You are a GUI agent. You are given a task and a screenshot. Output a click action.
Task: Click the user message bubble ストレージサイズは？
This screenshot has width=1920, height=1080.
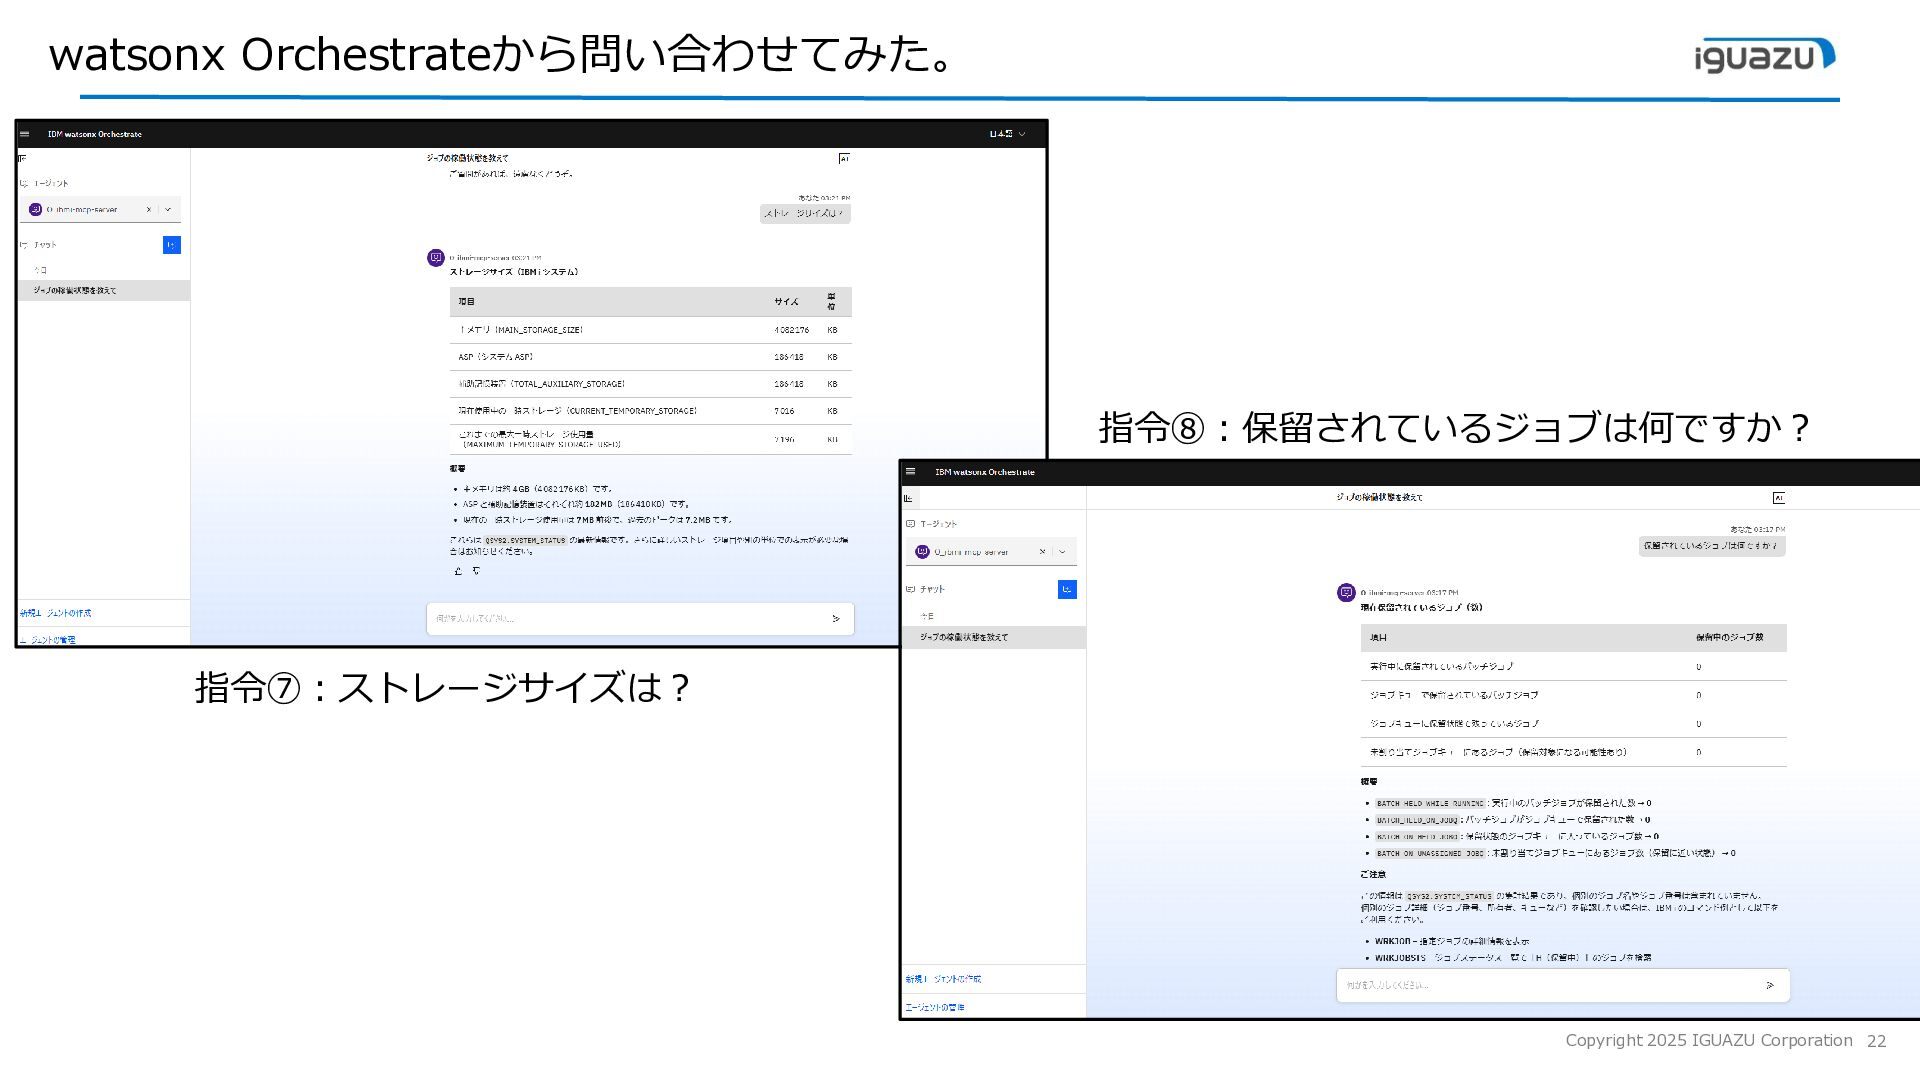805,214
